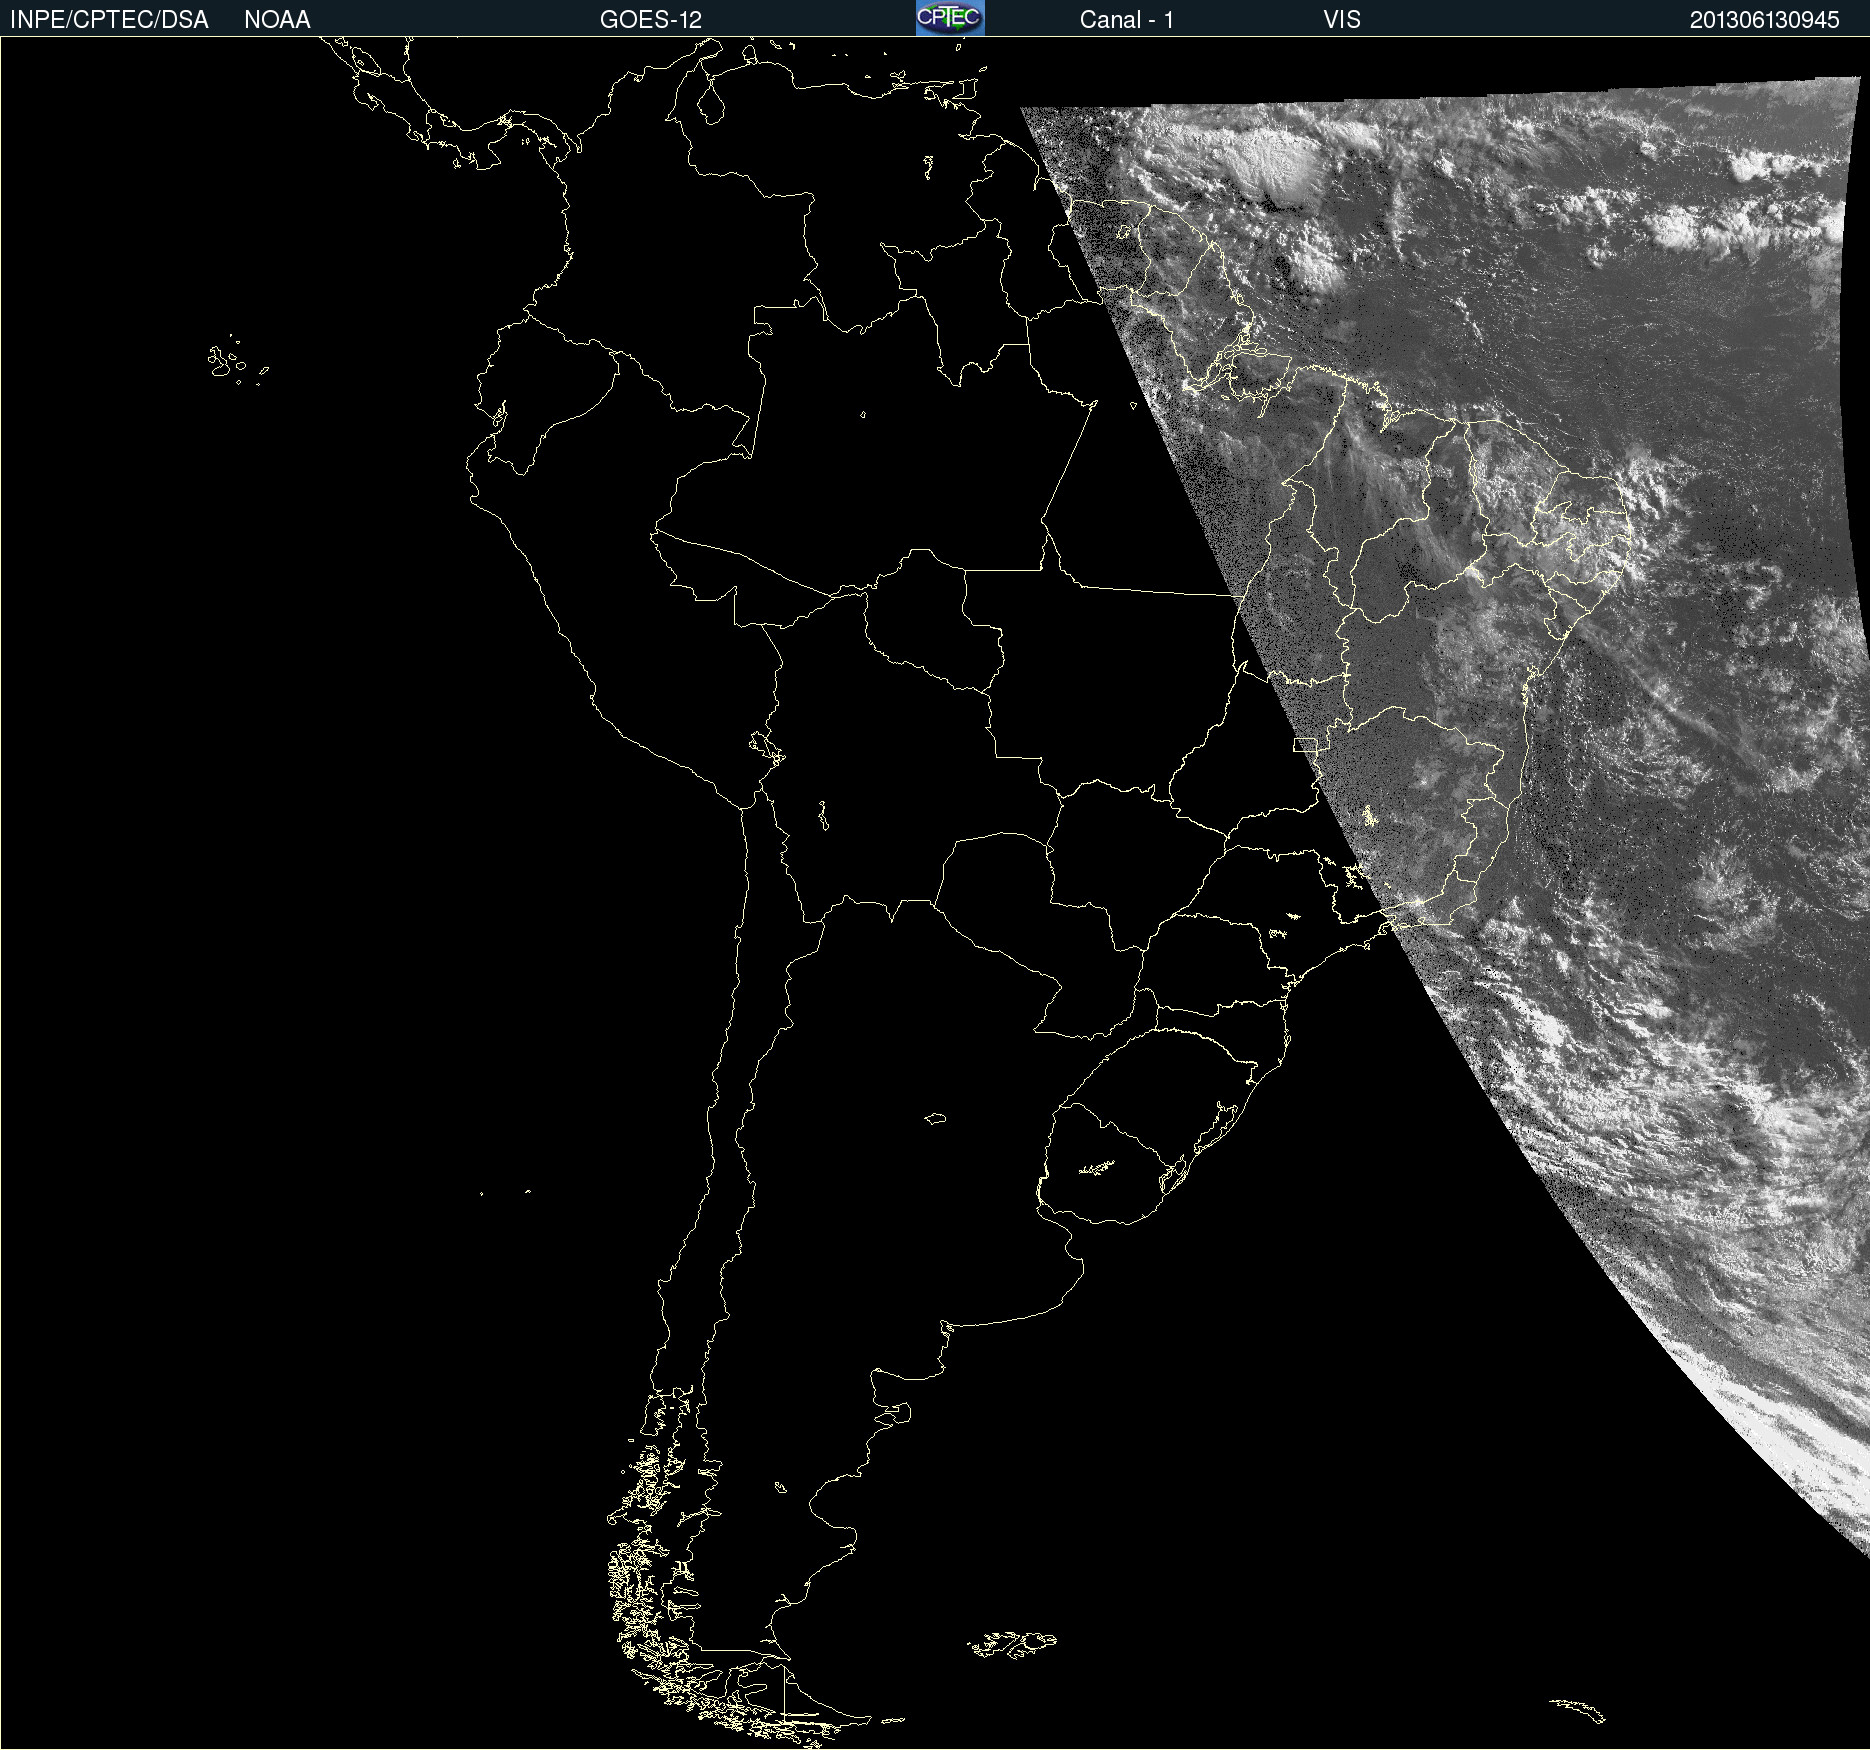Click the Canal - 1 label
Viewport: 1870px width, 1750px height.
click(x=1126, y=20)
